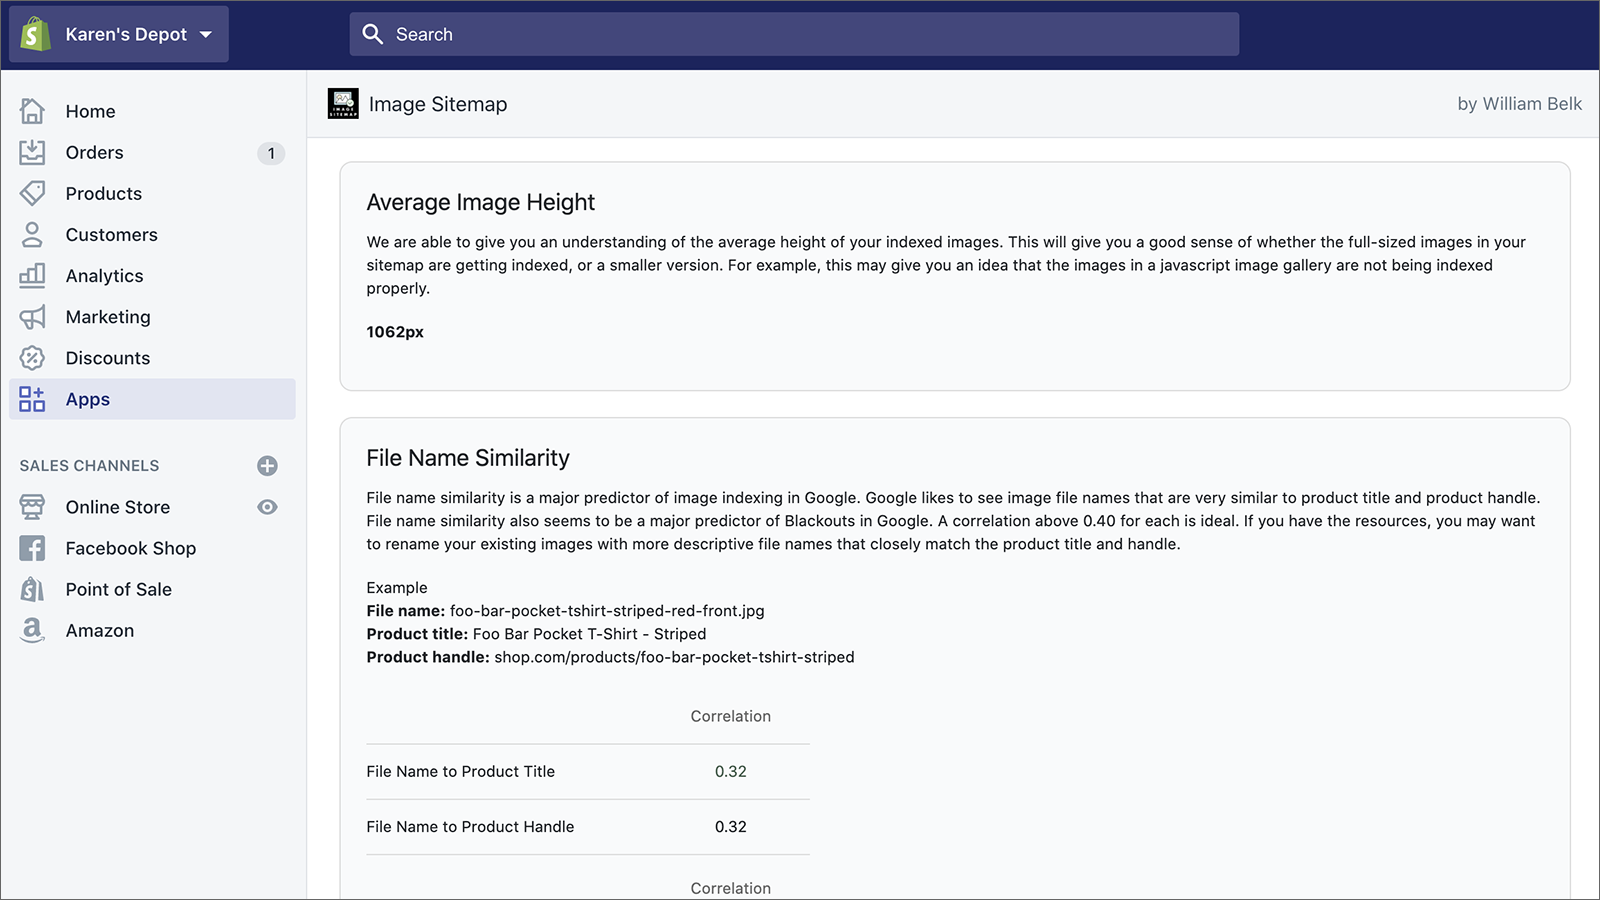Click the magnifying glass search icon
This screenshot has width=1600, height=900.
click(x=373, y=34)
